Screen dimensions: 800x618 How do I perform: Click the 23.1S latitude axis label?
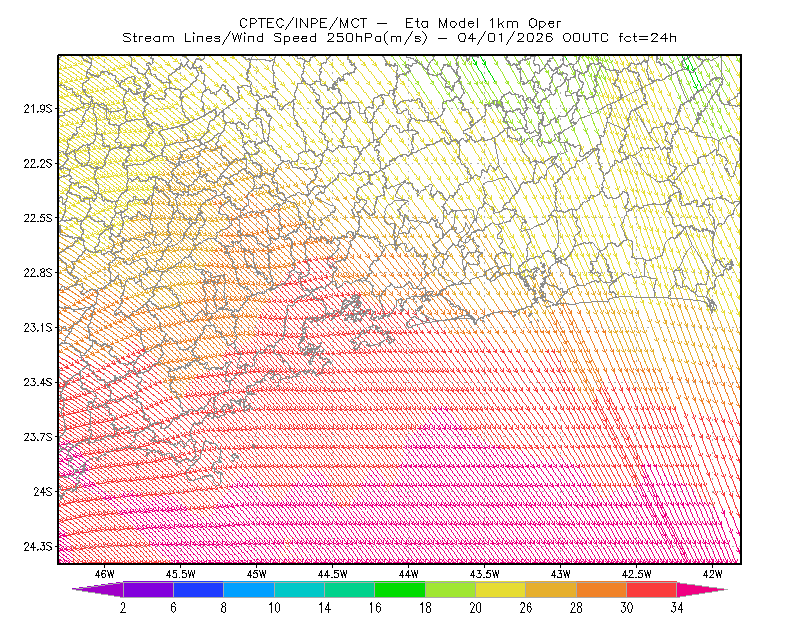point(38,328)
